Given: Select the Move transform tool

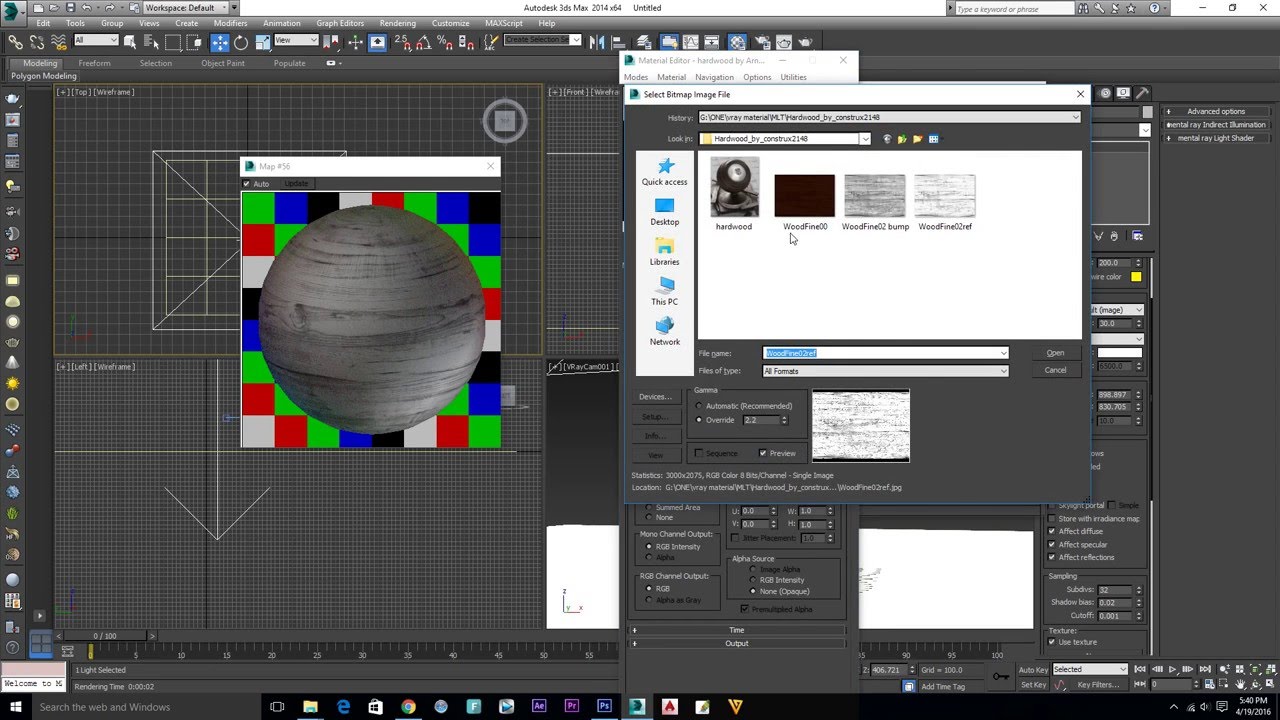Looking at the screenshot, I should click(x=220, y=42).
